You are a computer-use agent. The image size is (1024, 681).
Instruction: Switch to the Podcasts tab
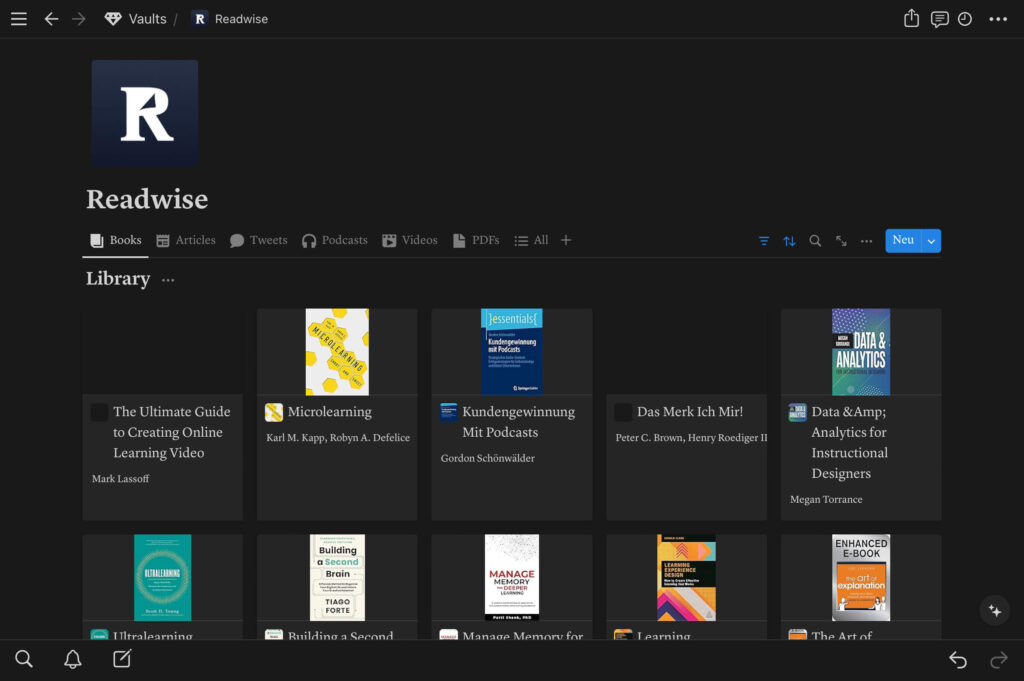tap(335, 240)
